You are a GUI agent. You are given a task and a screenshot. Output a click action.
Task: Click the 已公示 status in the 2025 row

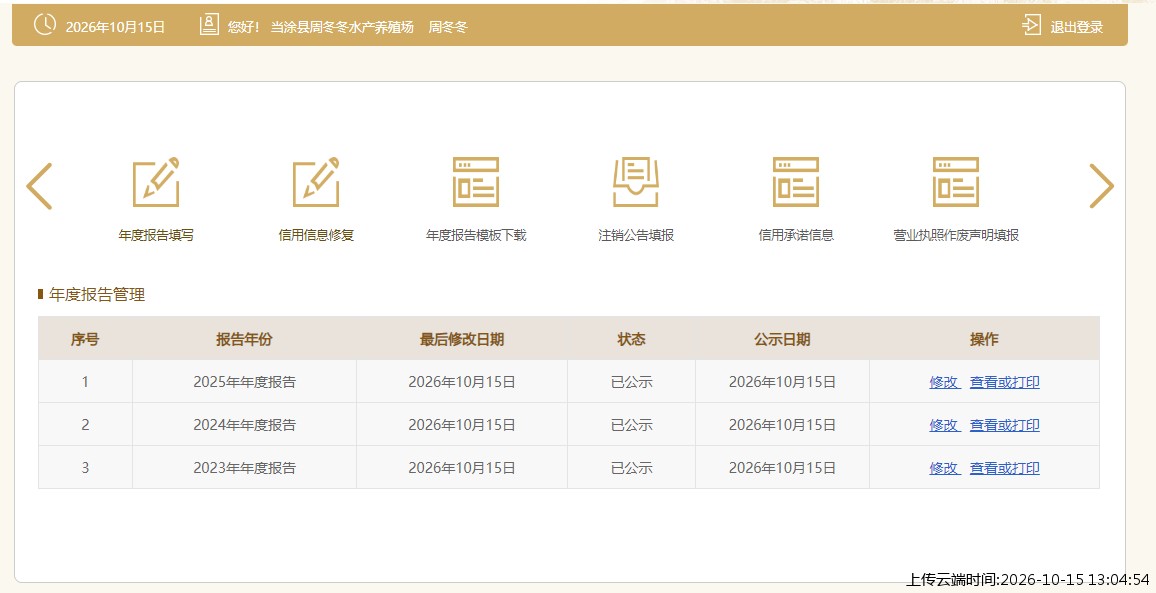(632, 382)
